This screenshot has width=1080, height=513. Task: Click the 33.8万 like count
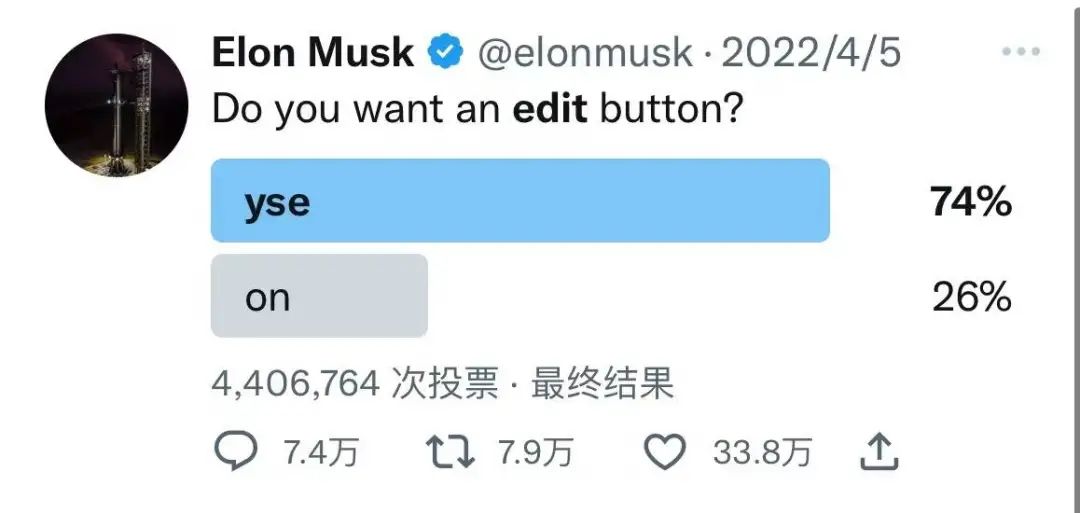(762, 454)
